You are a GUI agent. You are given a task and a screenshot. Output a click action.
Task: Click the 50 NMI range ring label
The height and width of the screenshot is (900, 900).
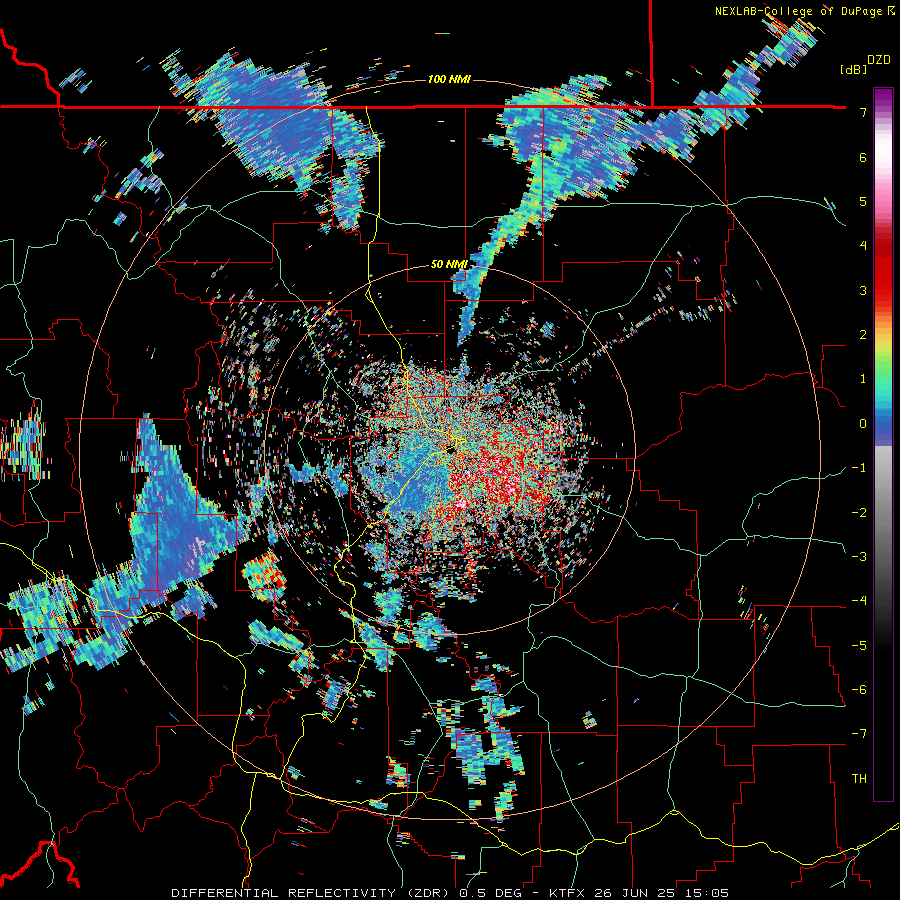pos(449,264)
